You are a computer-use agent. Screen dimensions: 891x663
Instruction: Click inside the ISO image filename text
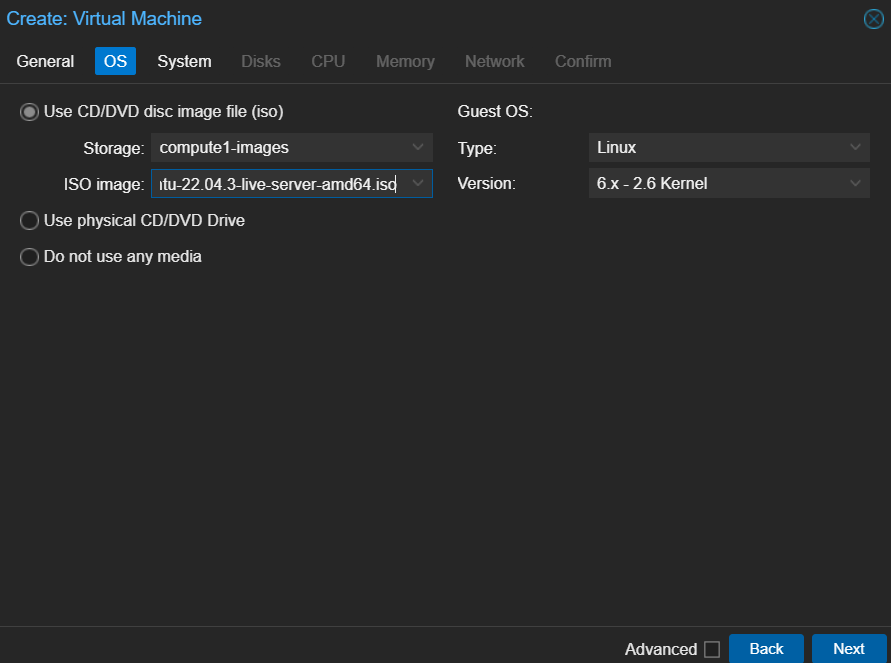click(x=277, y=184)
